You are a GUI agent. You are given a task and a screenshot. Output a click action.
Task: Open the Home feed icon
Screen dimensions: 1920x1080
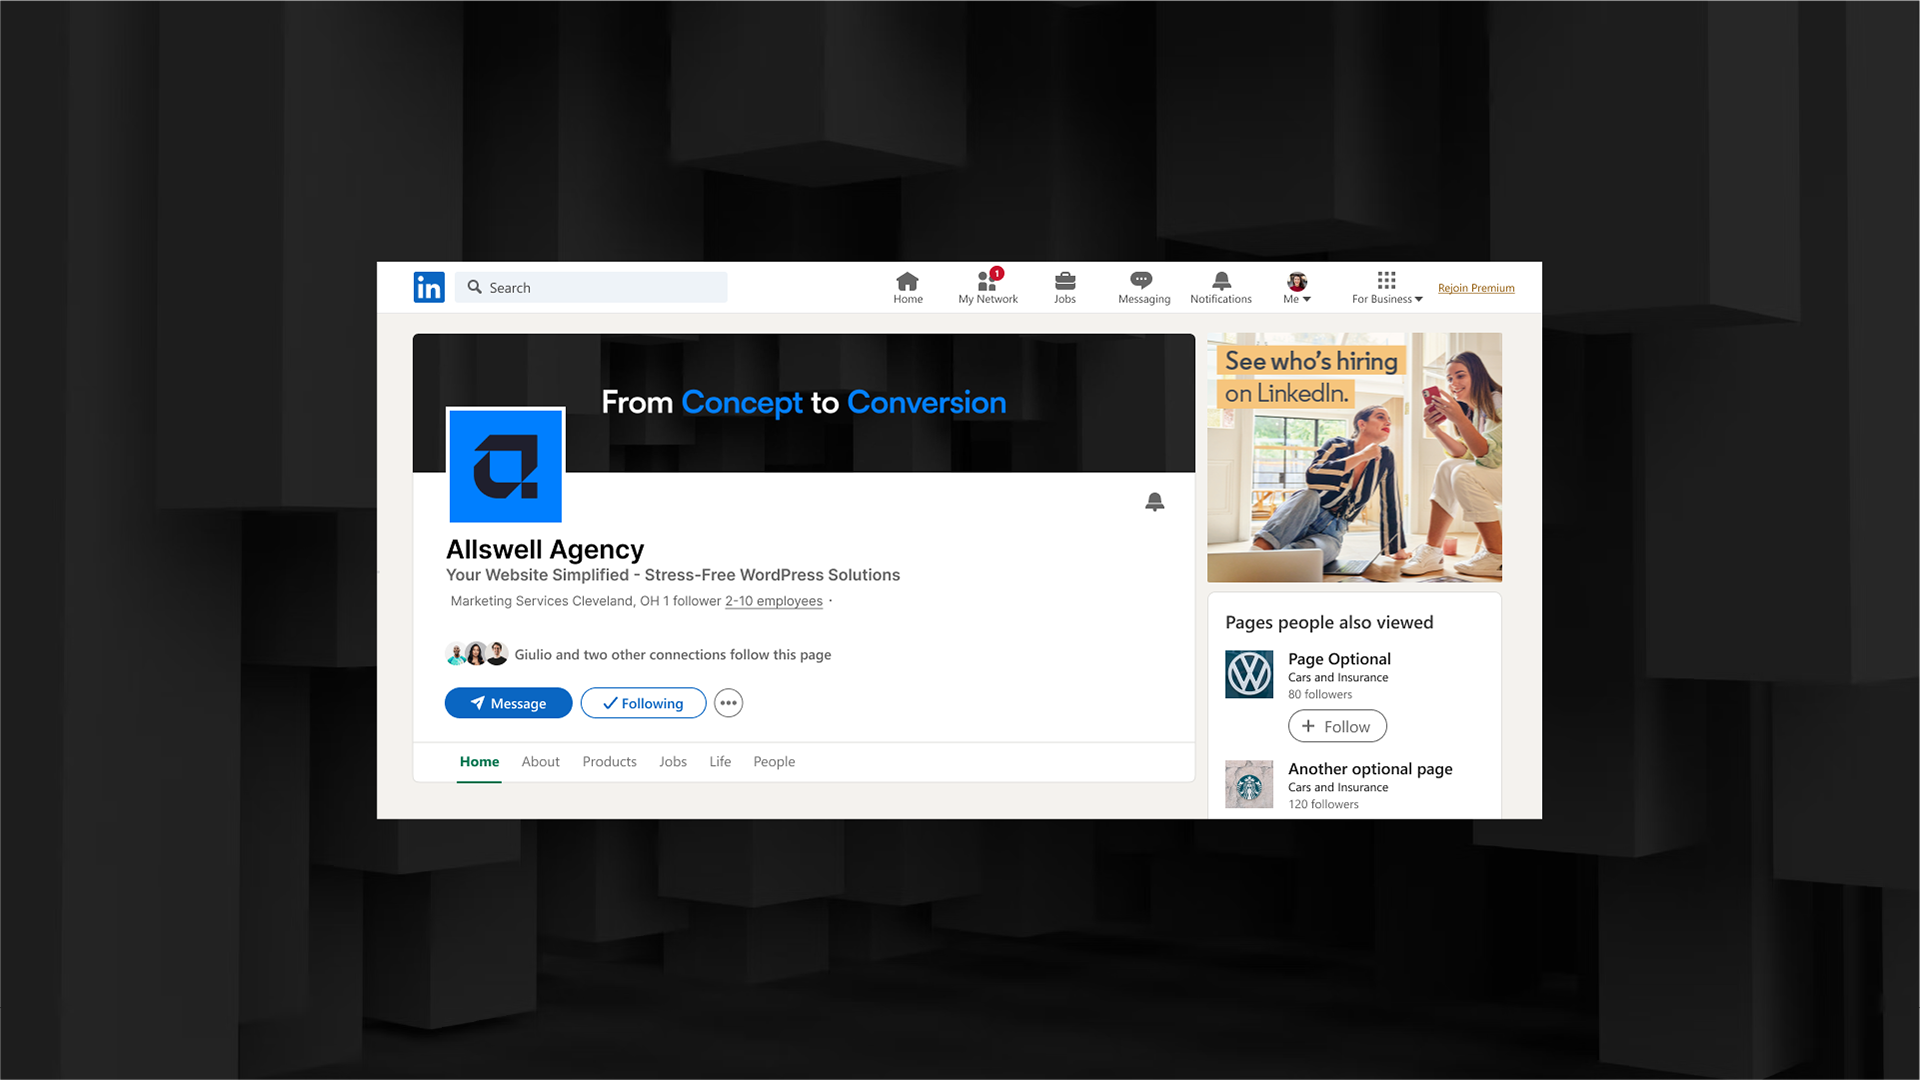coord(907,287)
